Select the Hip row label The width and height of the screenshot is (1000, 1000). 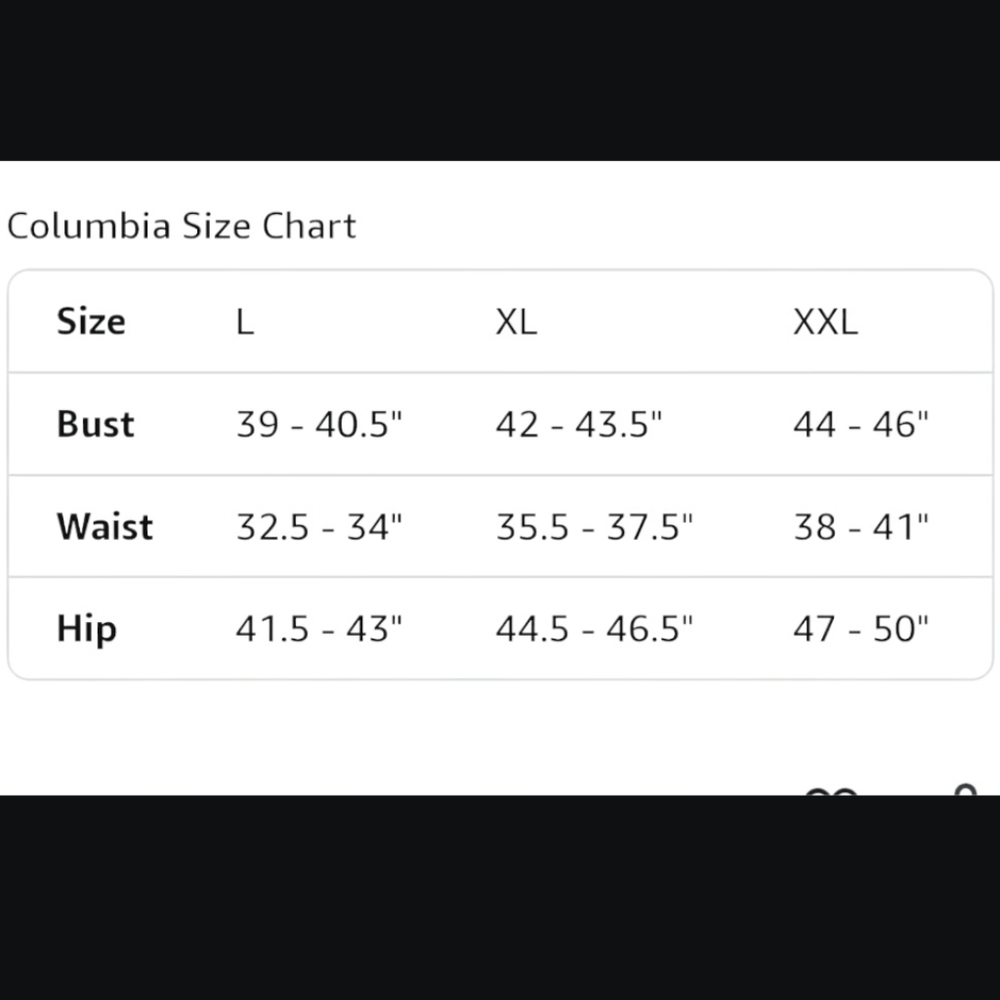pos(87,629)
